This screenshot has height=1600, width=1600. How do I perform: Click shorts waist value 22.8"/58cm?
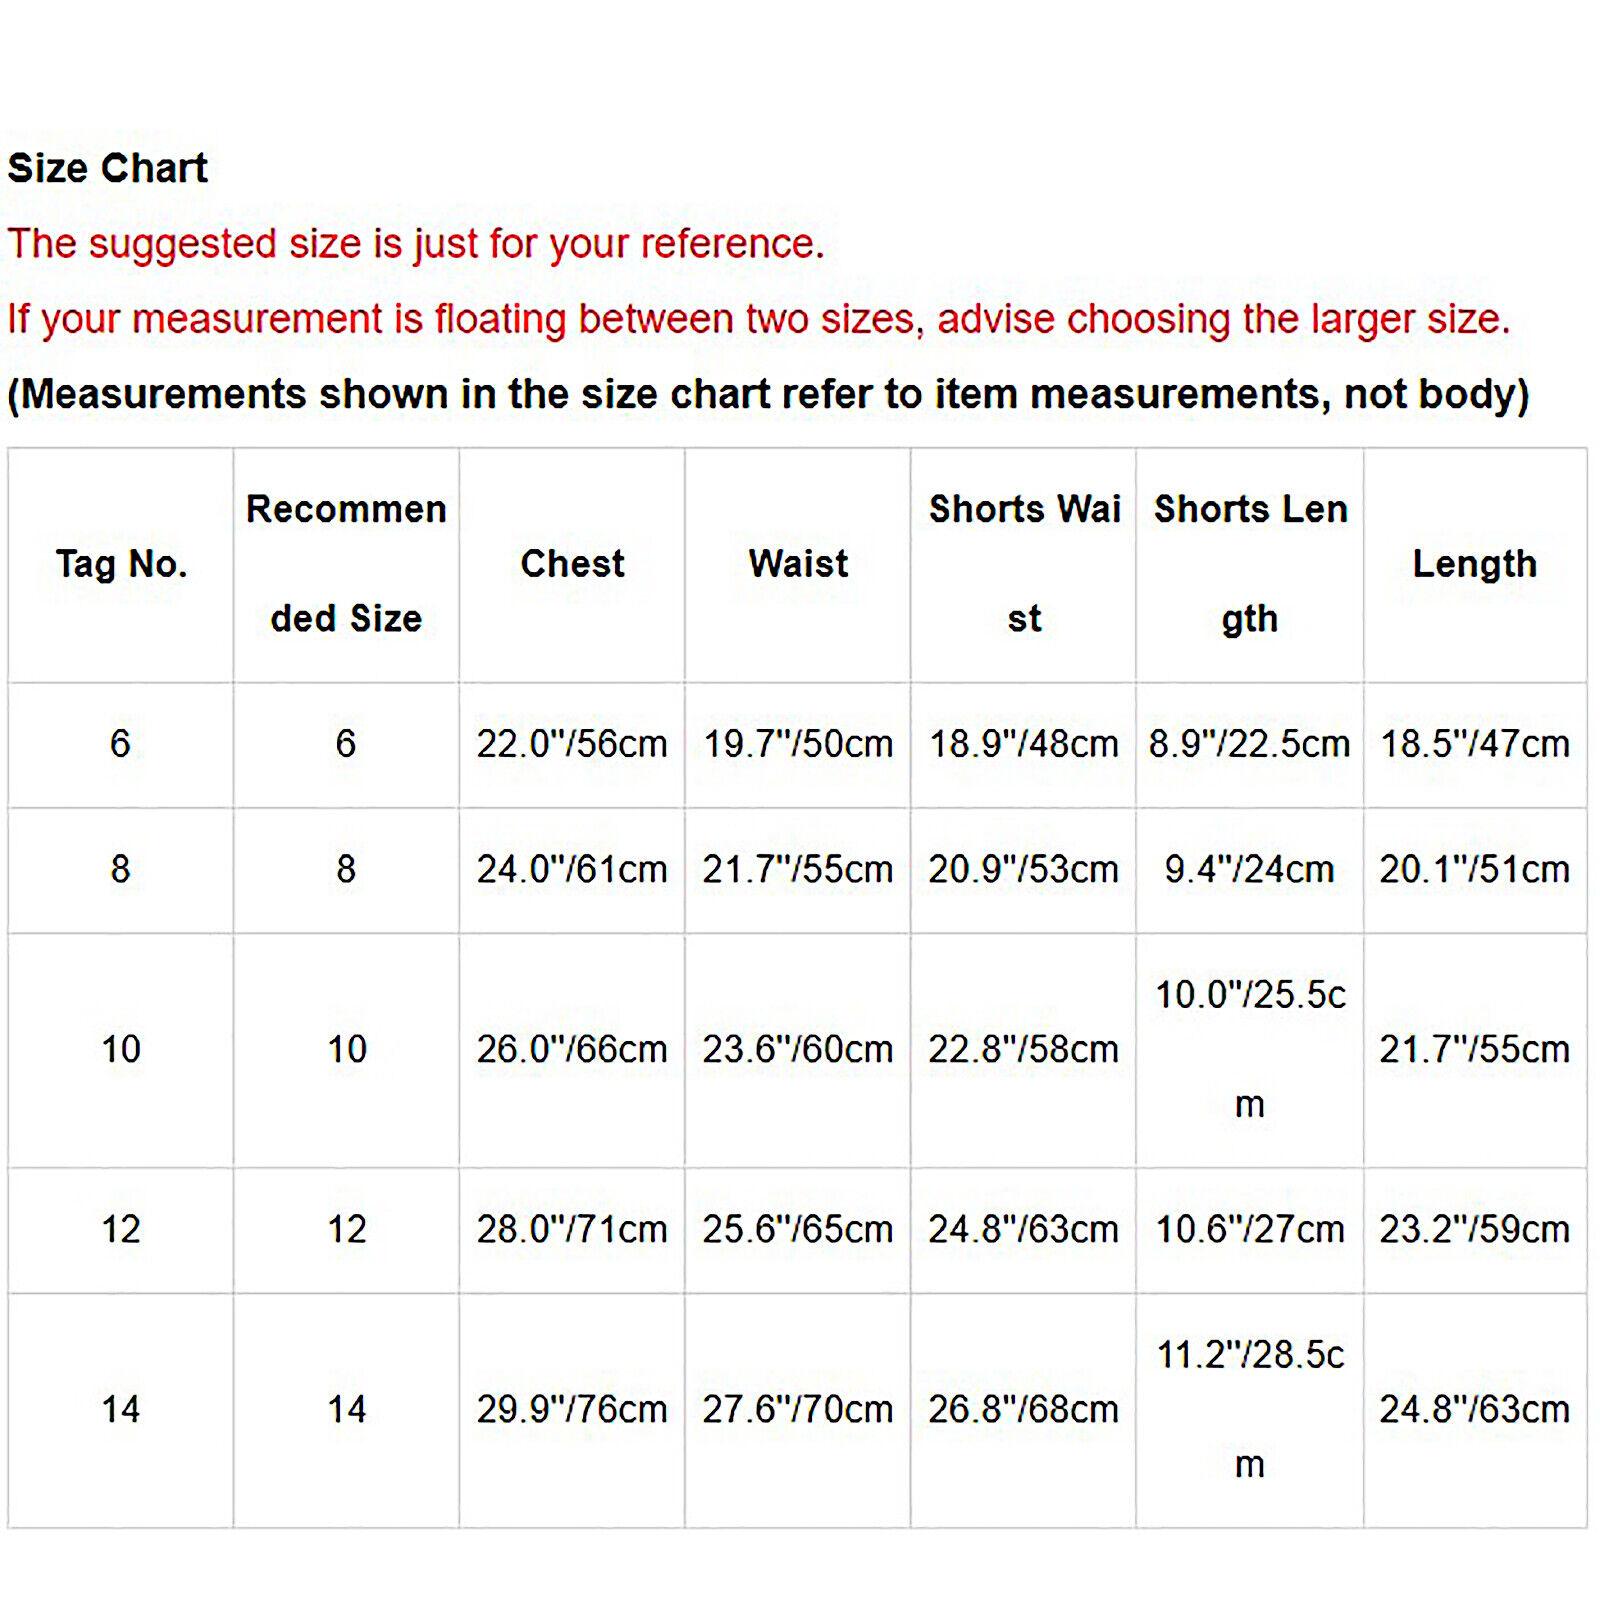click(x=1024, y=1050)
